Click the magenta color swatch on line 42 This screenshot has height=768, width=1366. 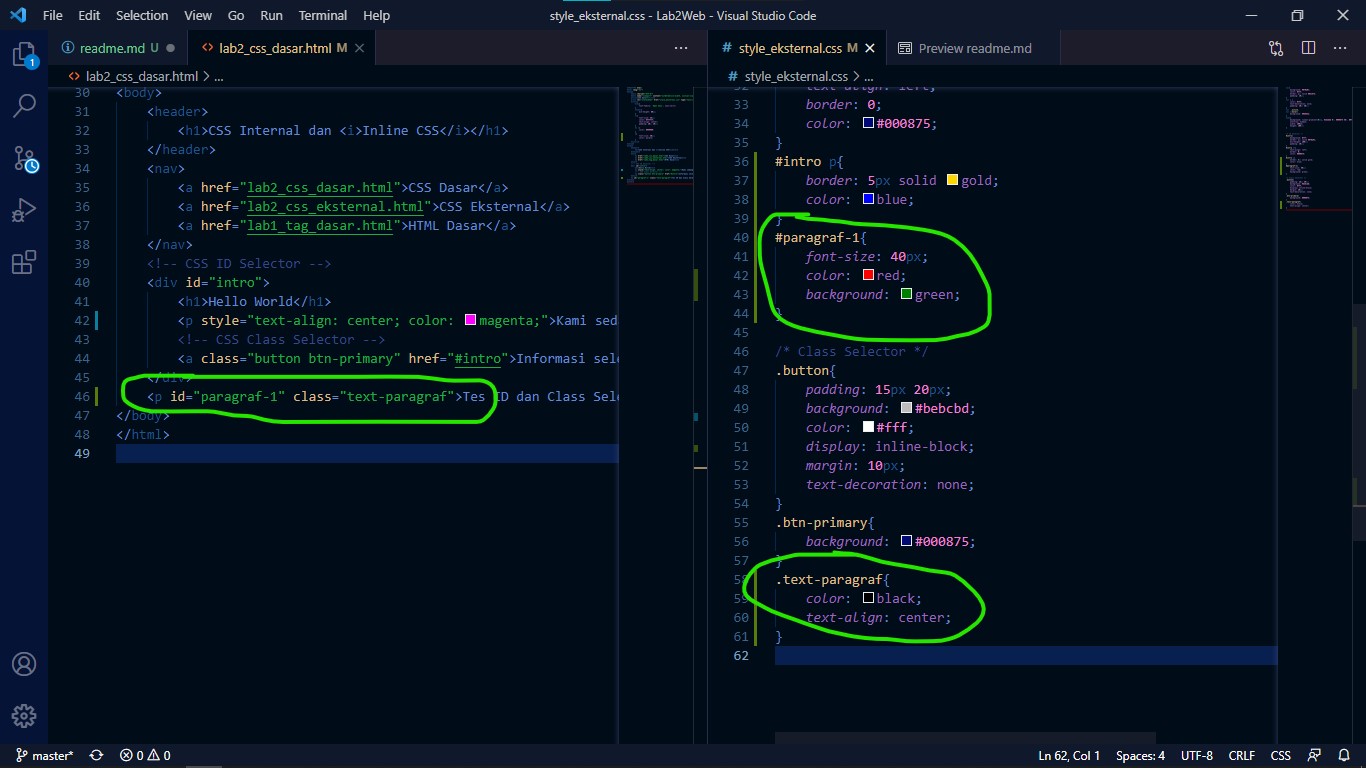click(x=469, y=320)
